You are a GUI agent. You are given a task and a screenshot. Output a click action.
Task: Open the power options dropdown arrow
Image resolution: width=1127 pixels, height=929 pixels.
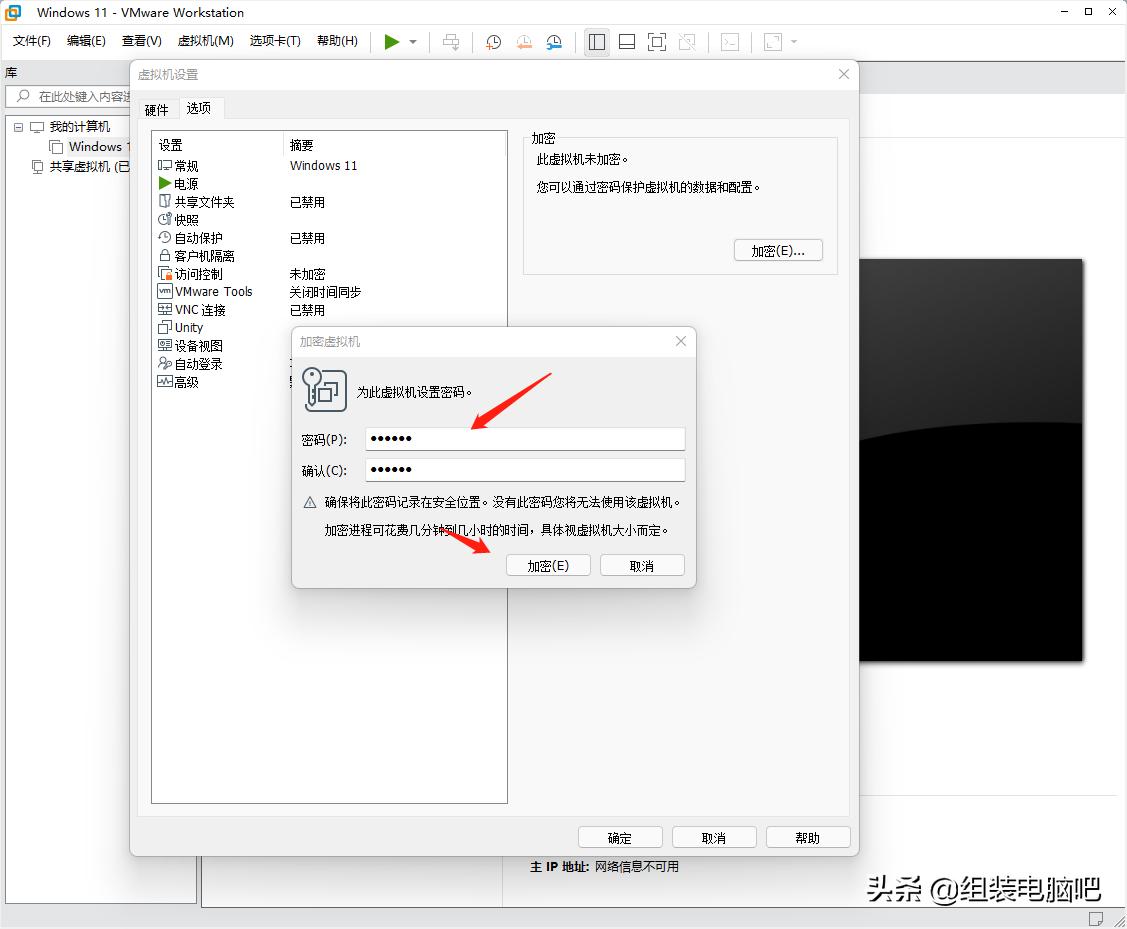[410, 41]
